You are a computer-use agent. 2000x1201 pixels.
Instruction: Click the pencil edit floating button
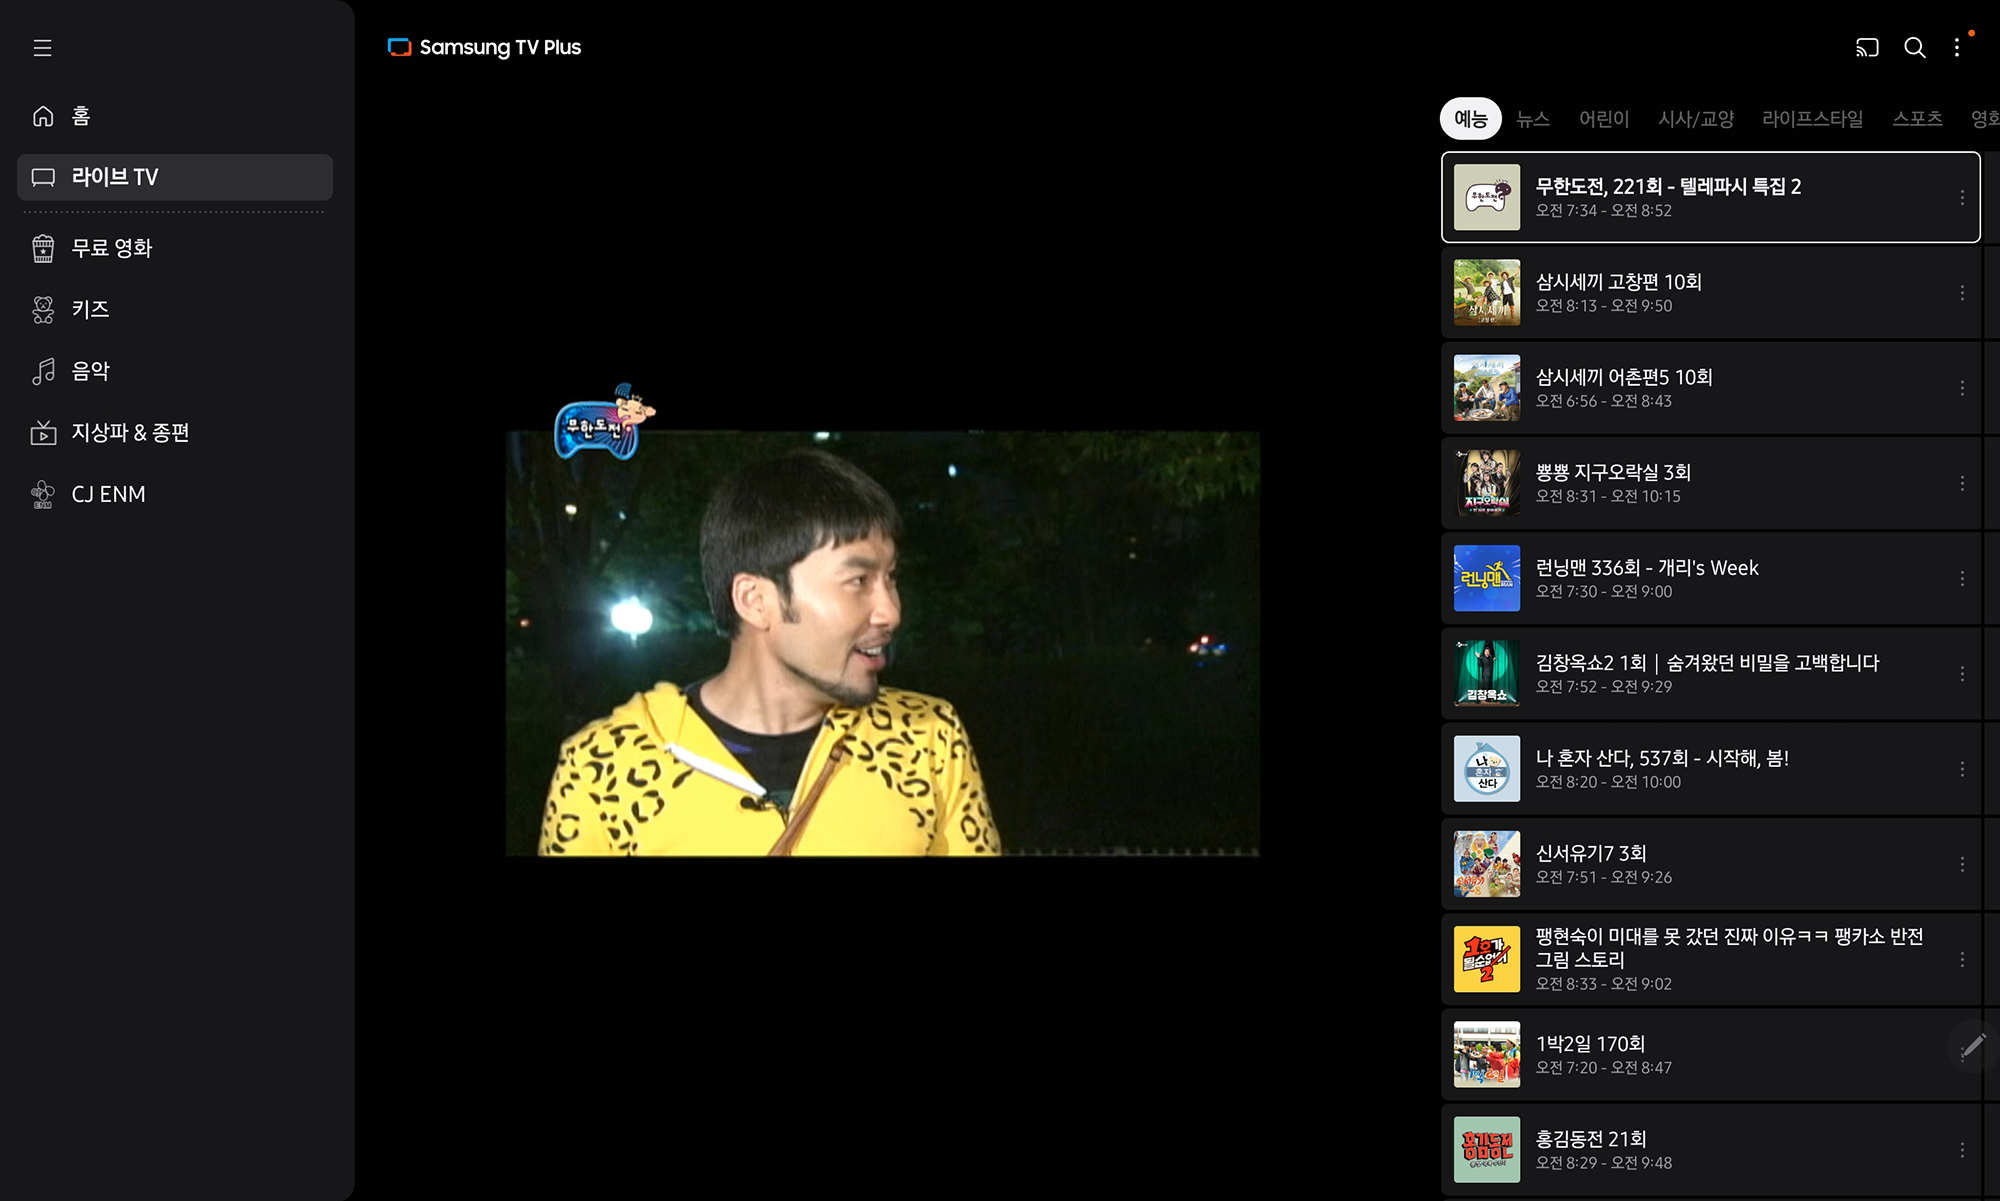tap(1972, 1046)
